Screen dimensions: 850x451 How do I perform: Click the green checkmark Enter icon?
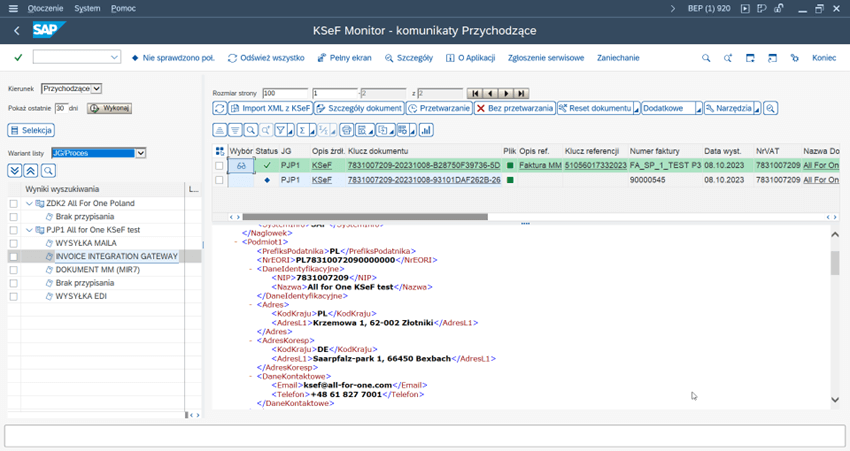click(18, 57)
